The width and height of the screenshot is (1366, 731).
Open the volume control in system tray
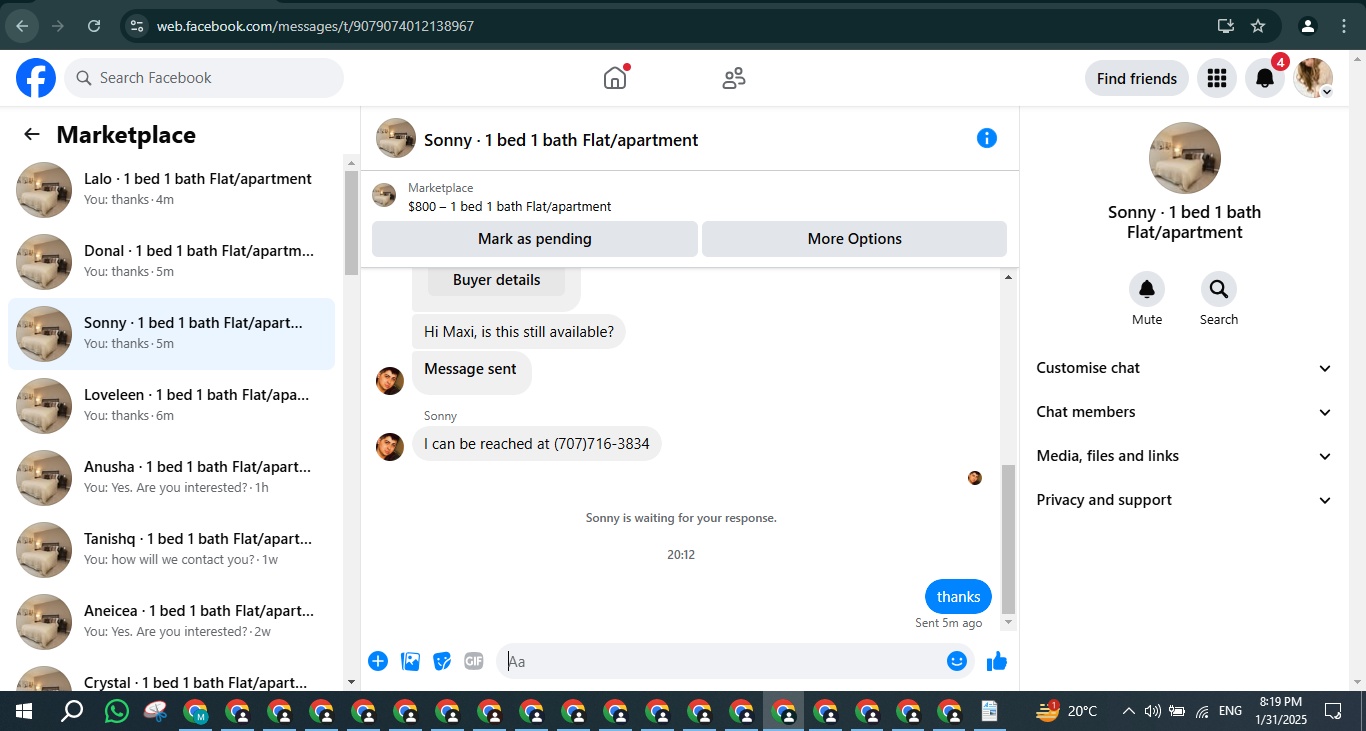(1152, 711)
